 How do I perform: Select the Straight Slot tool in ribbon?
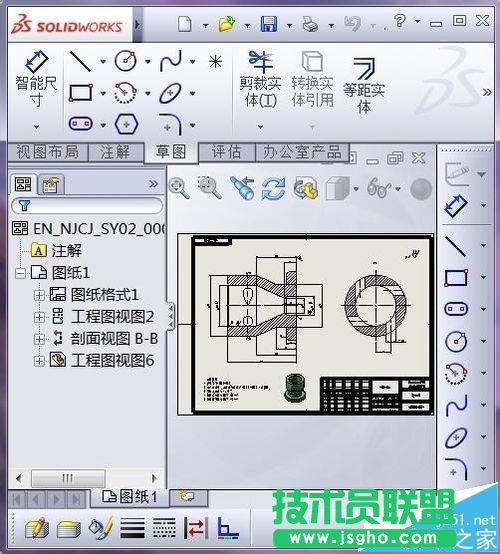coord(81,124)
